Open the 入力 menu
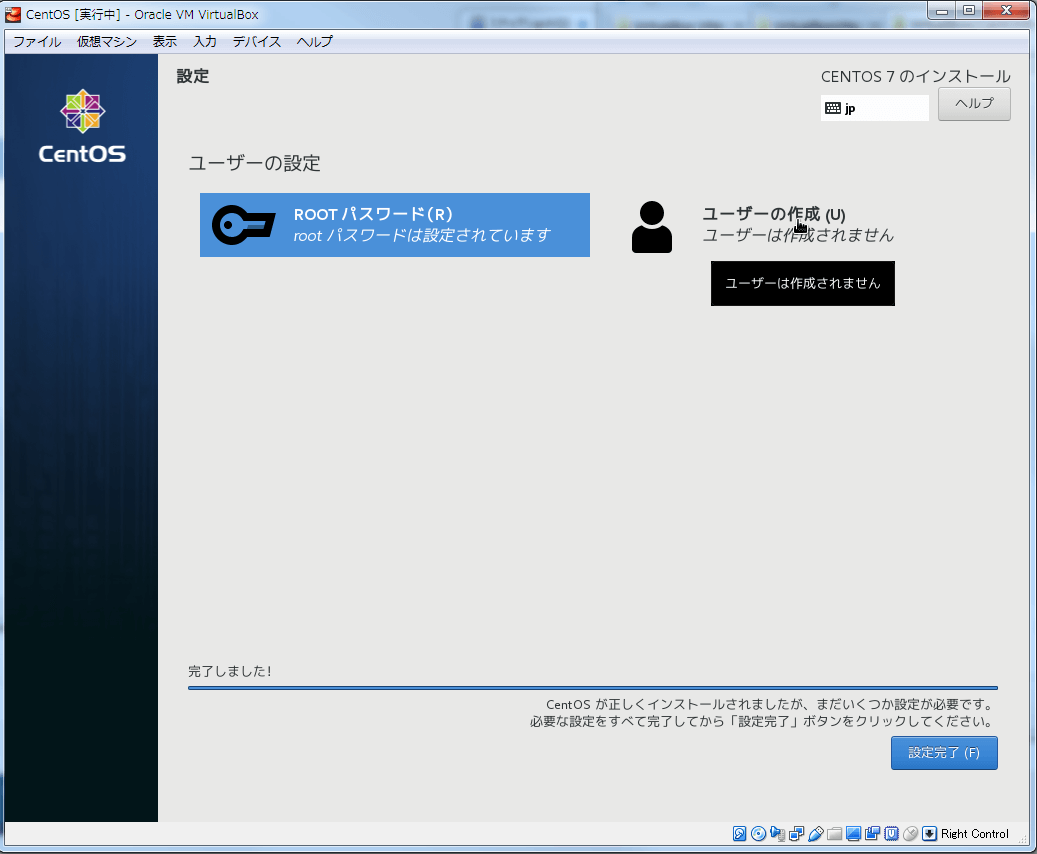Viewport: 1037px width, 854px height. [204, 41]
